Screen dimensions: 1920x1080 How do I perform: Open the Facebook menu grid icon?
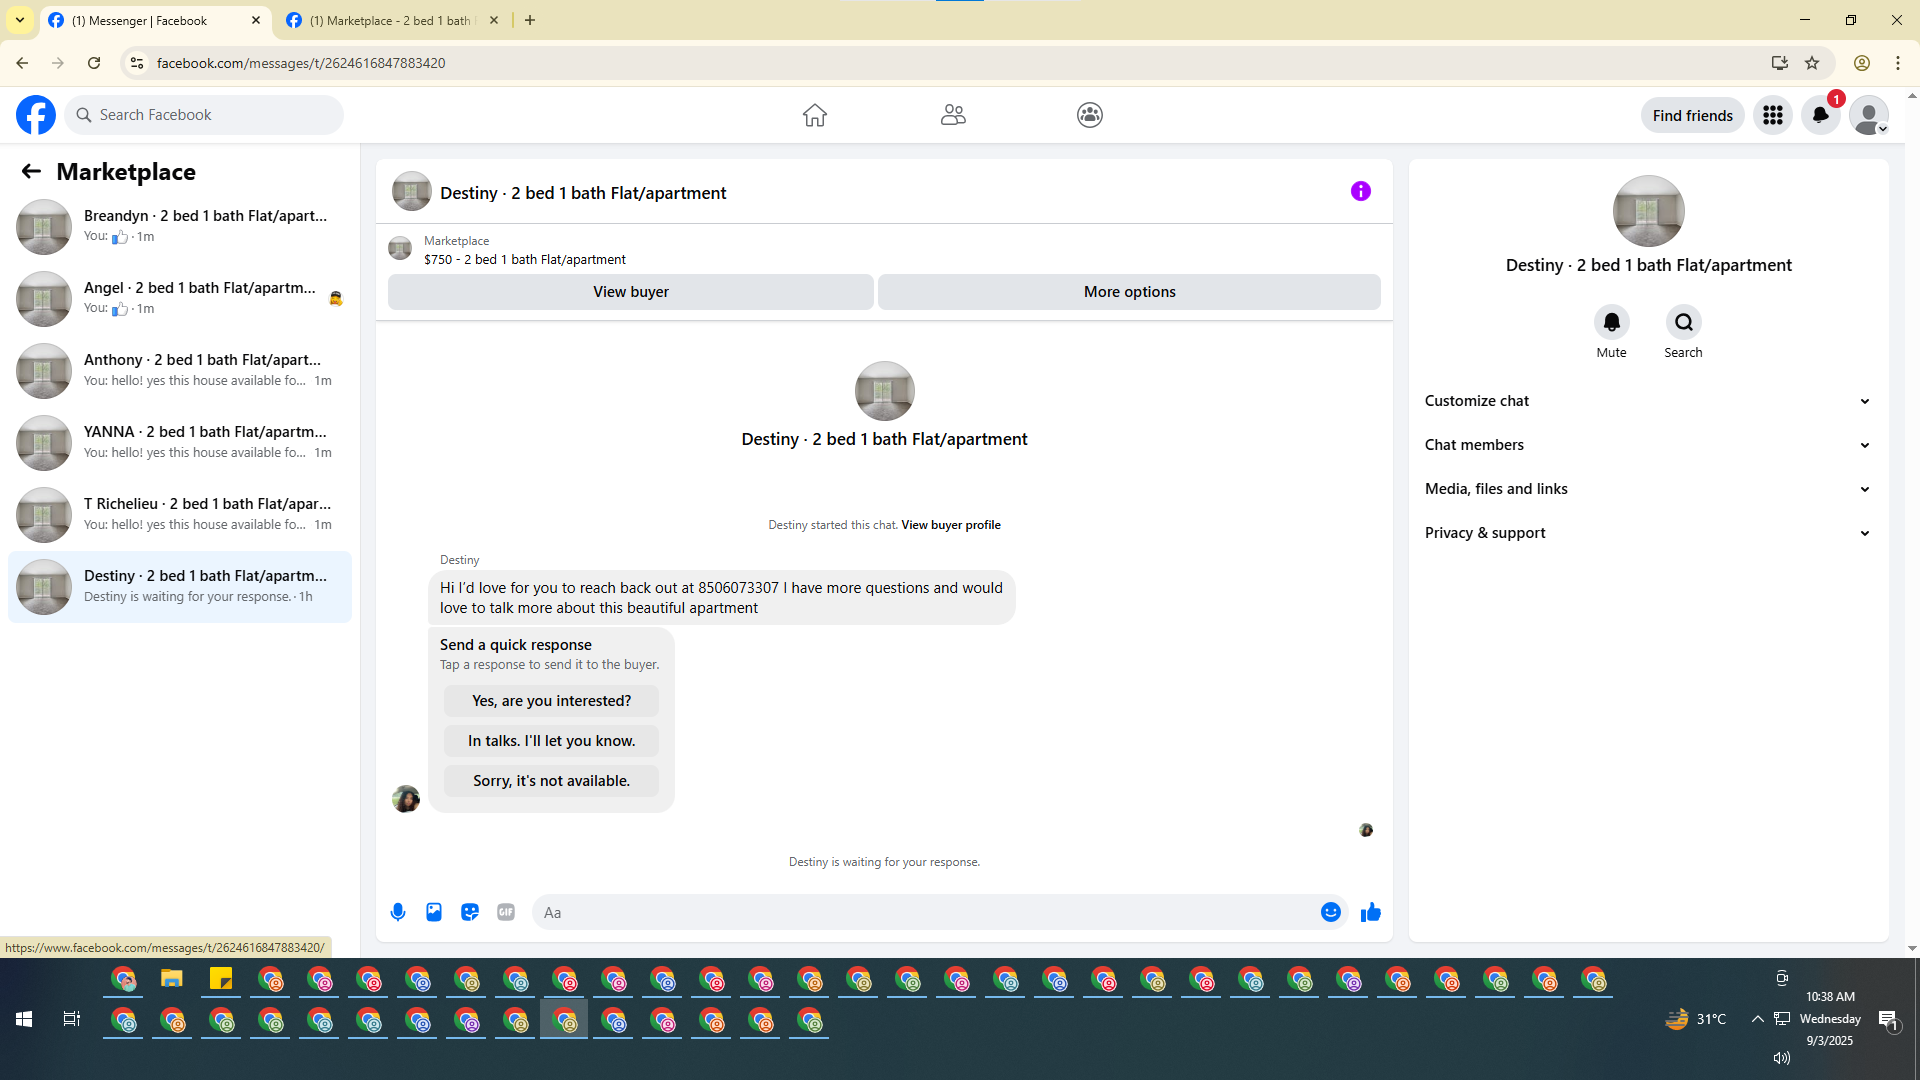(x=1773, y=115)
